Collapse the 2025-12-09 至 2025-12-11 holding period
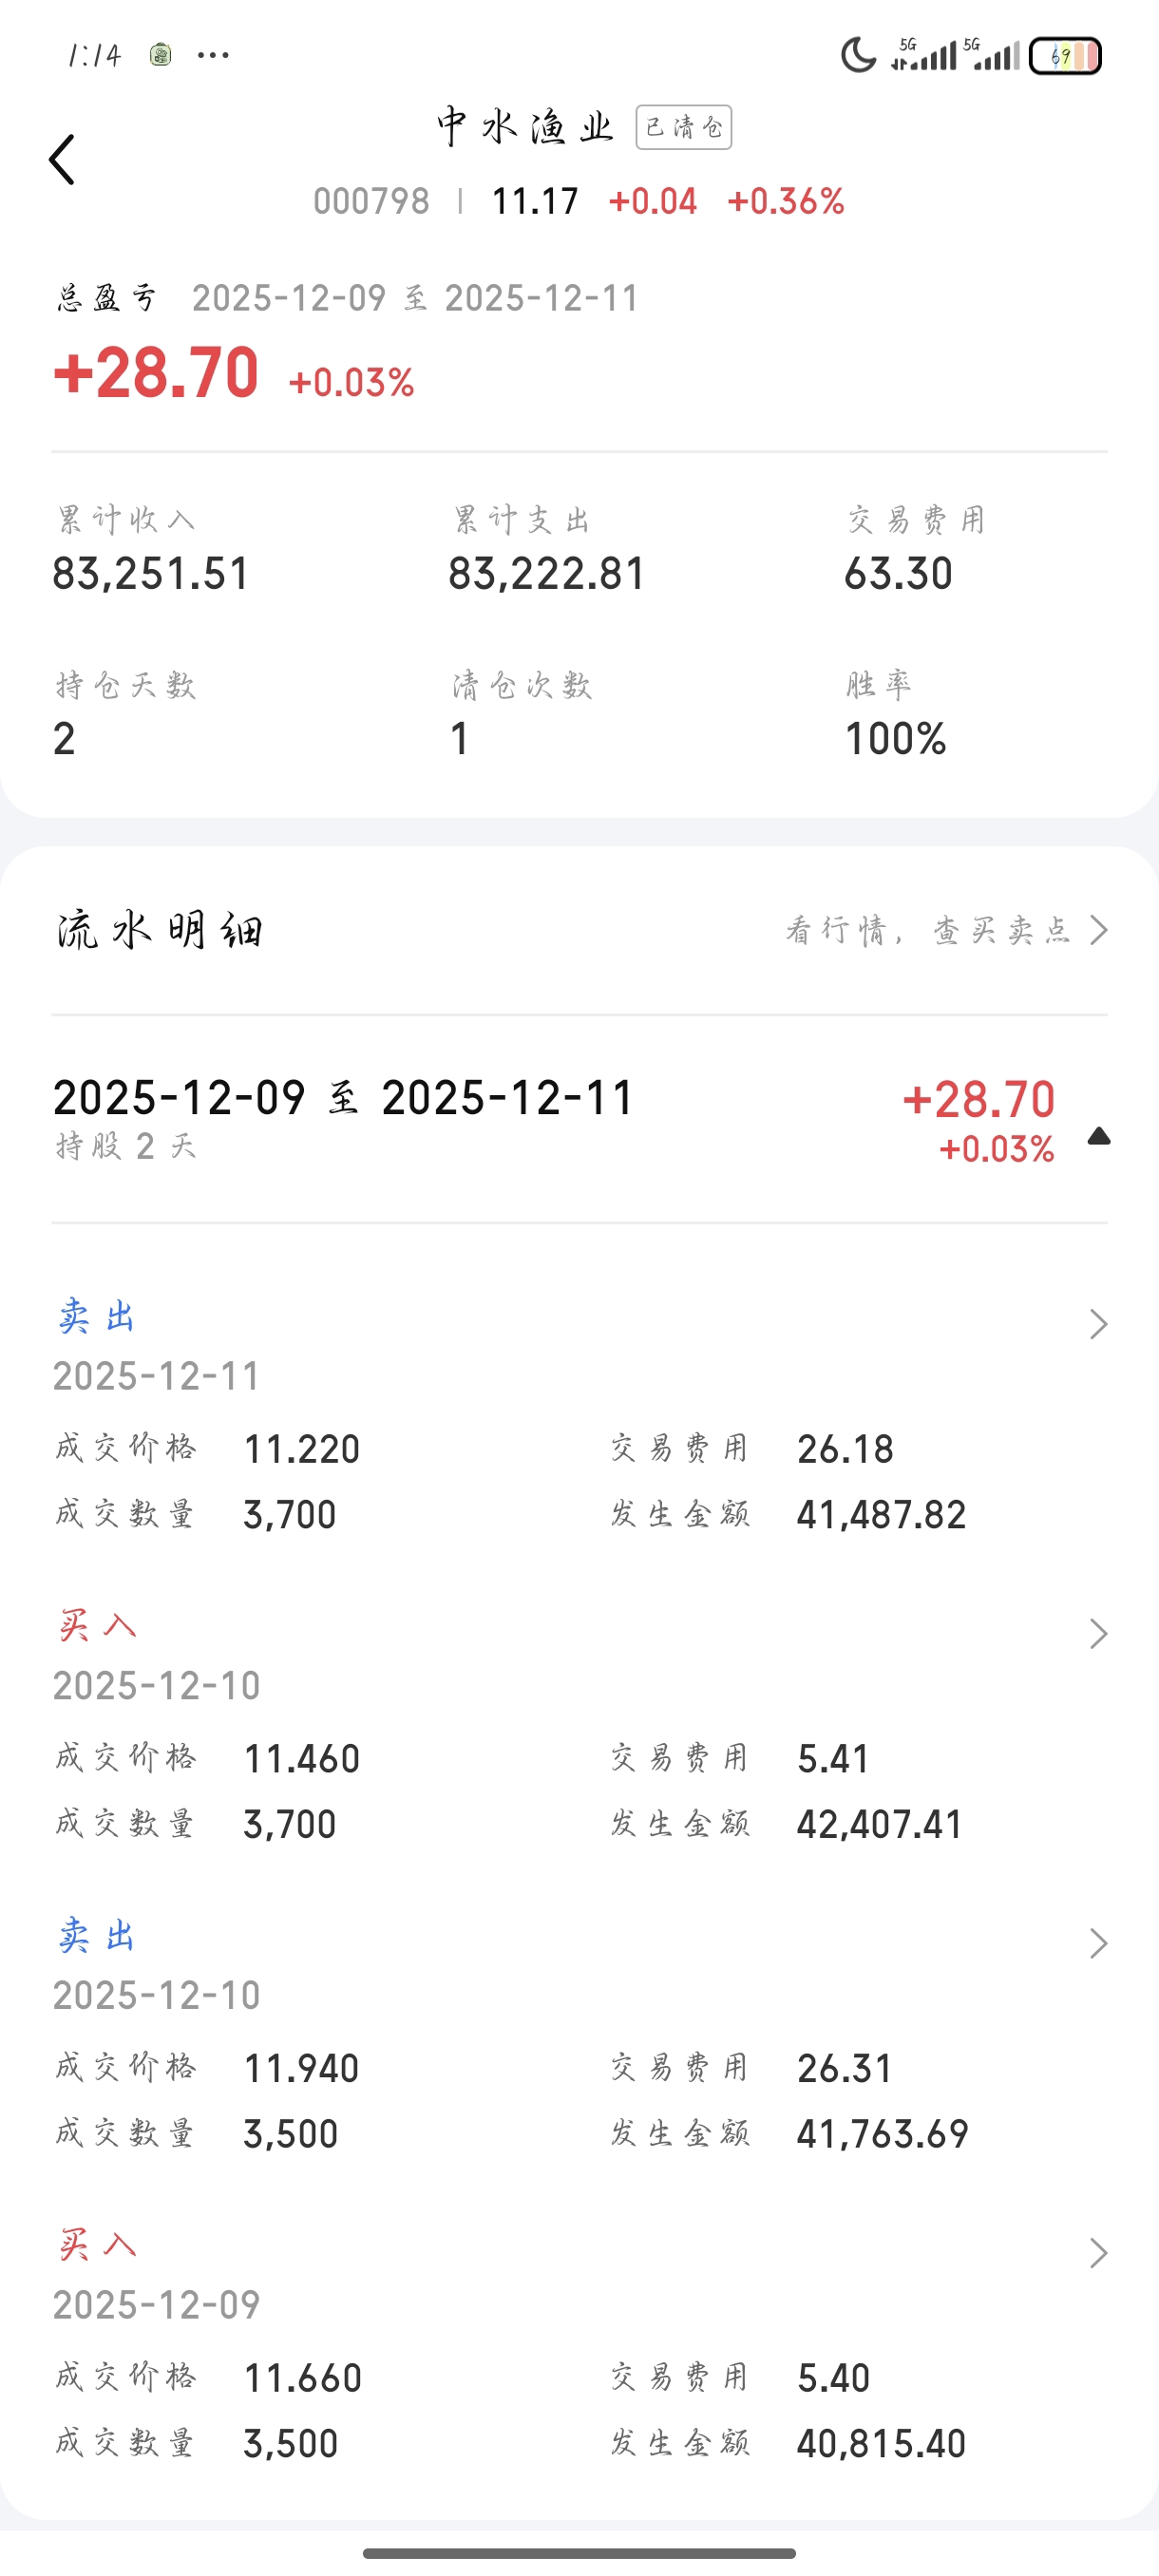This screenshot has width=1159, height=2576. coord(1098,1136)
